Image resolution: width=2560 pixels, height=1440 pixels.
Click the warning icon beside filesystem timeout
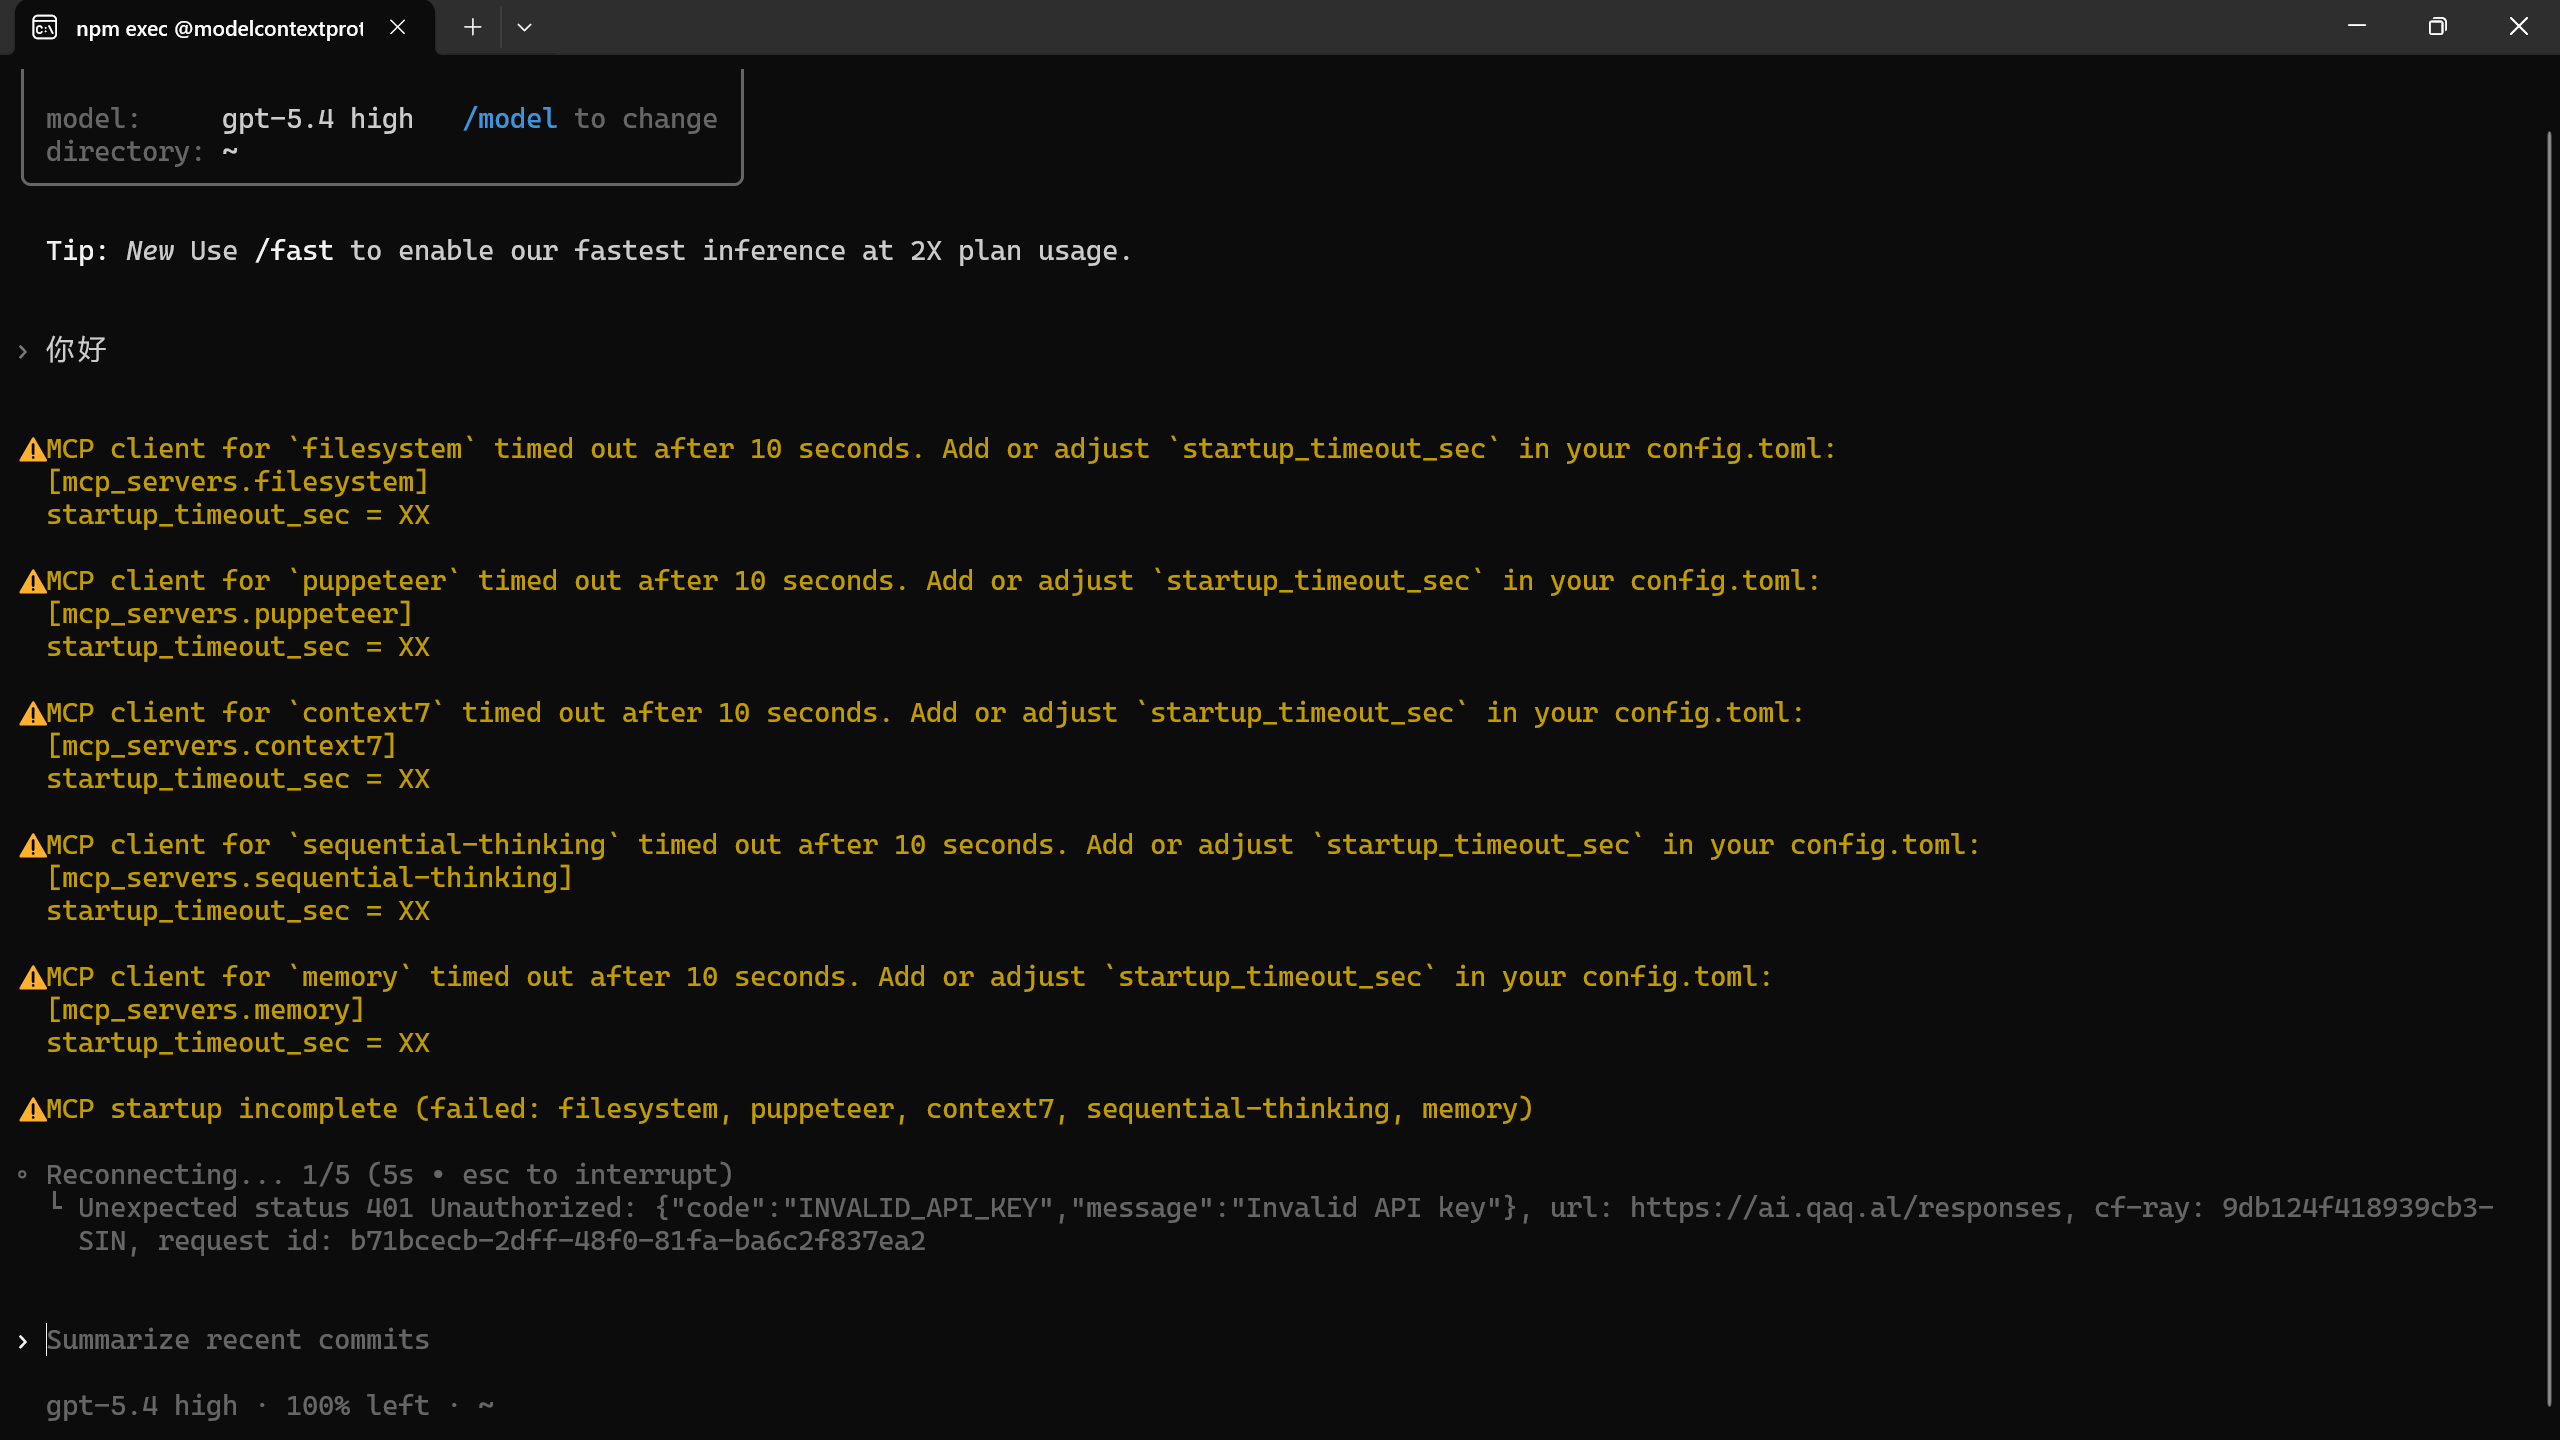(32, 450)
